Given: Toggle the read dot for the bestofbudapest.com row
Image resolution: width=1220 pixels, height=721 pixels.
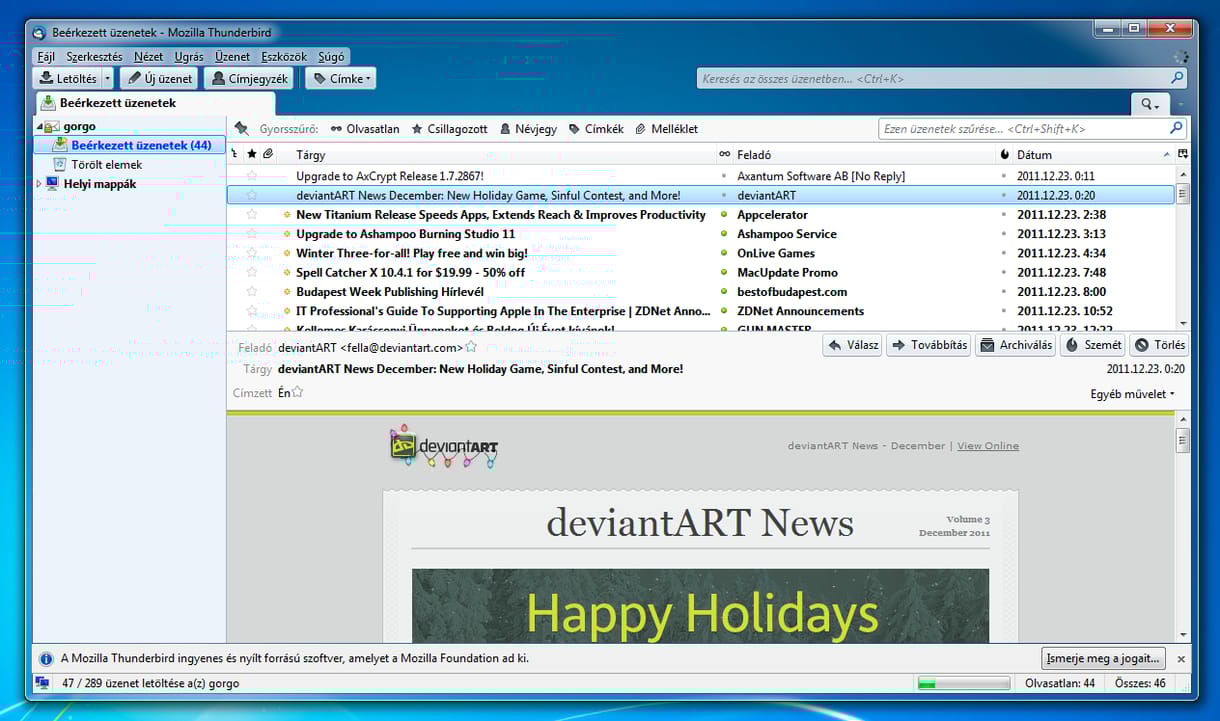Looking at the screenshot, I should click(x=725, y=292).
